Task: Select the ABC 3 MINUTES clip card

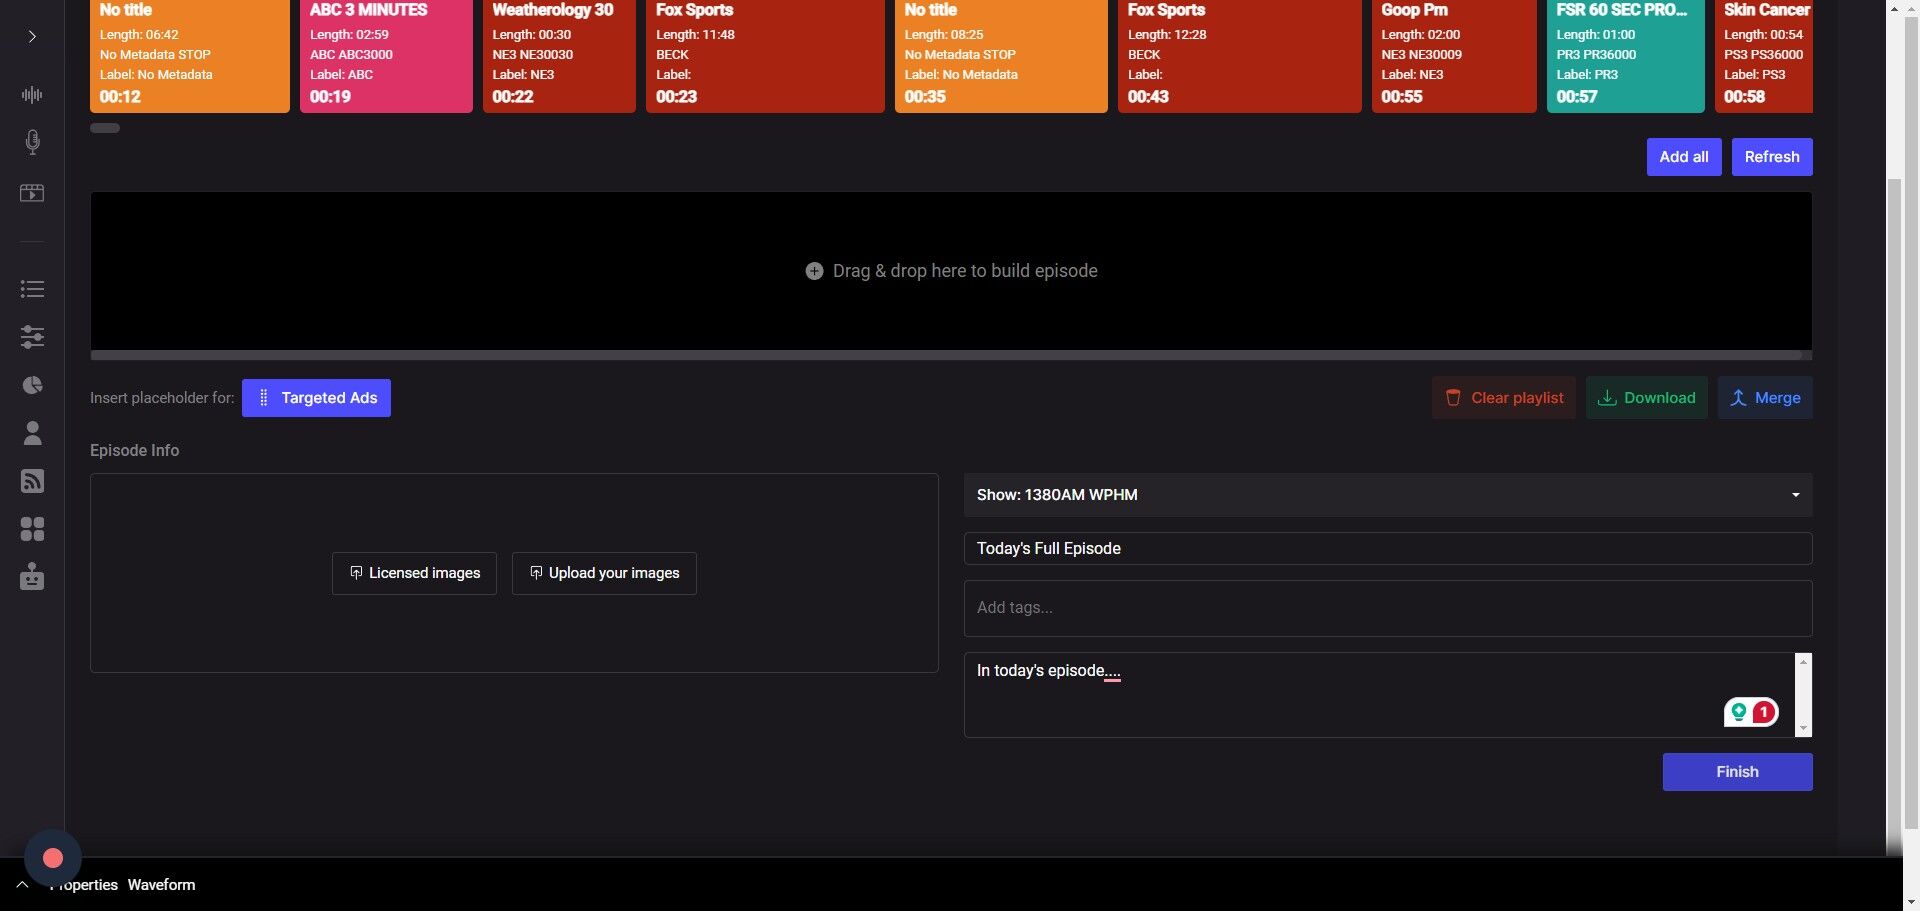Action: (386, 55)
